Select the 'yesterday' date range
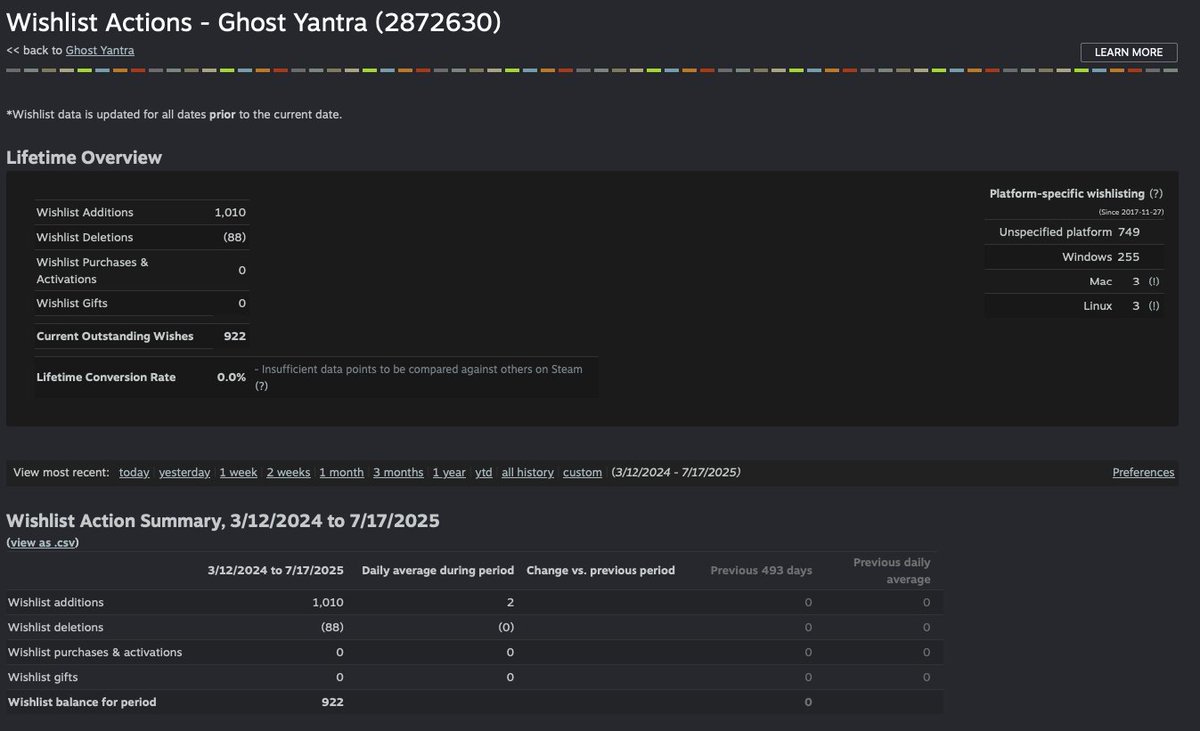Viewport: 1200px width, 731px height. coord(184,472)
